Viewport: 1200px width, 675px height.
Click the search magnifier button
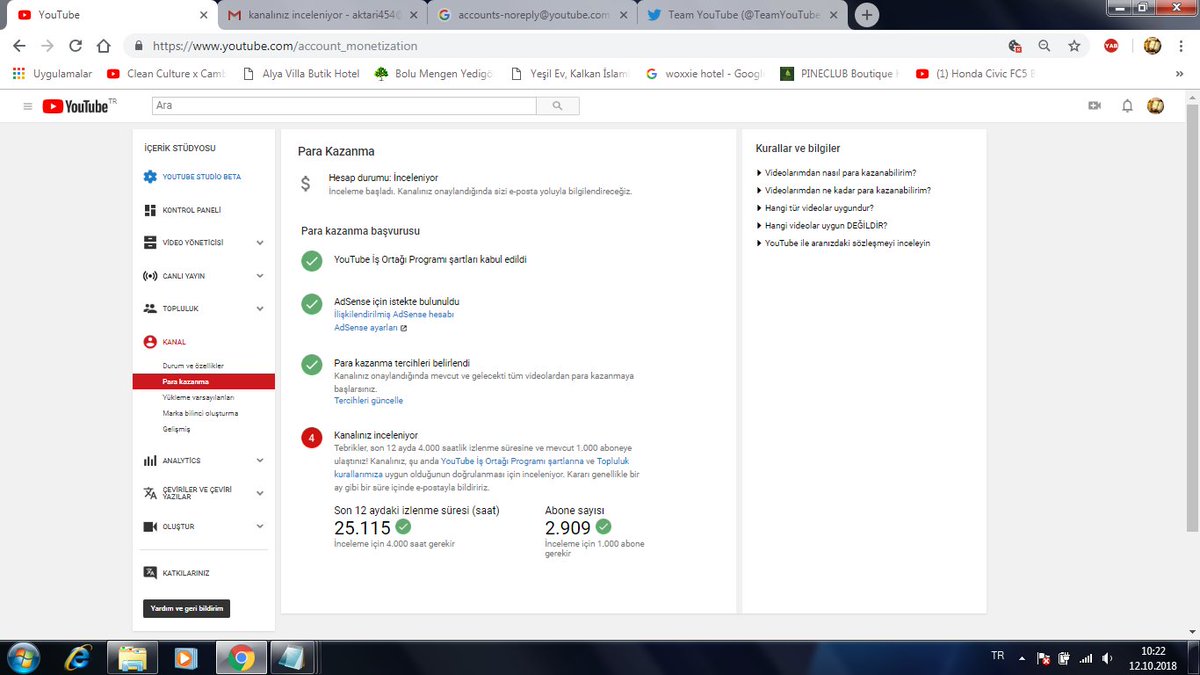557,105
